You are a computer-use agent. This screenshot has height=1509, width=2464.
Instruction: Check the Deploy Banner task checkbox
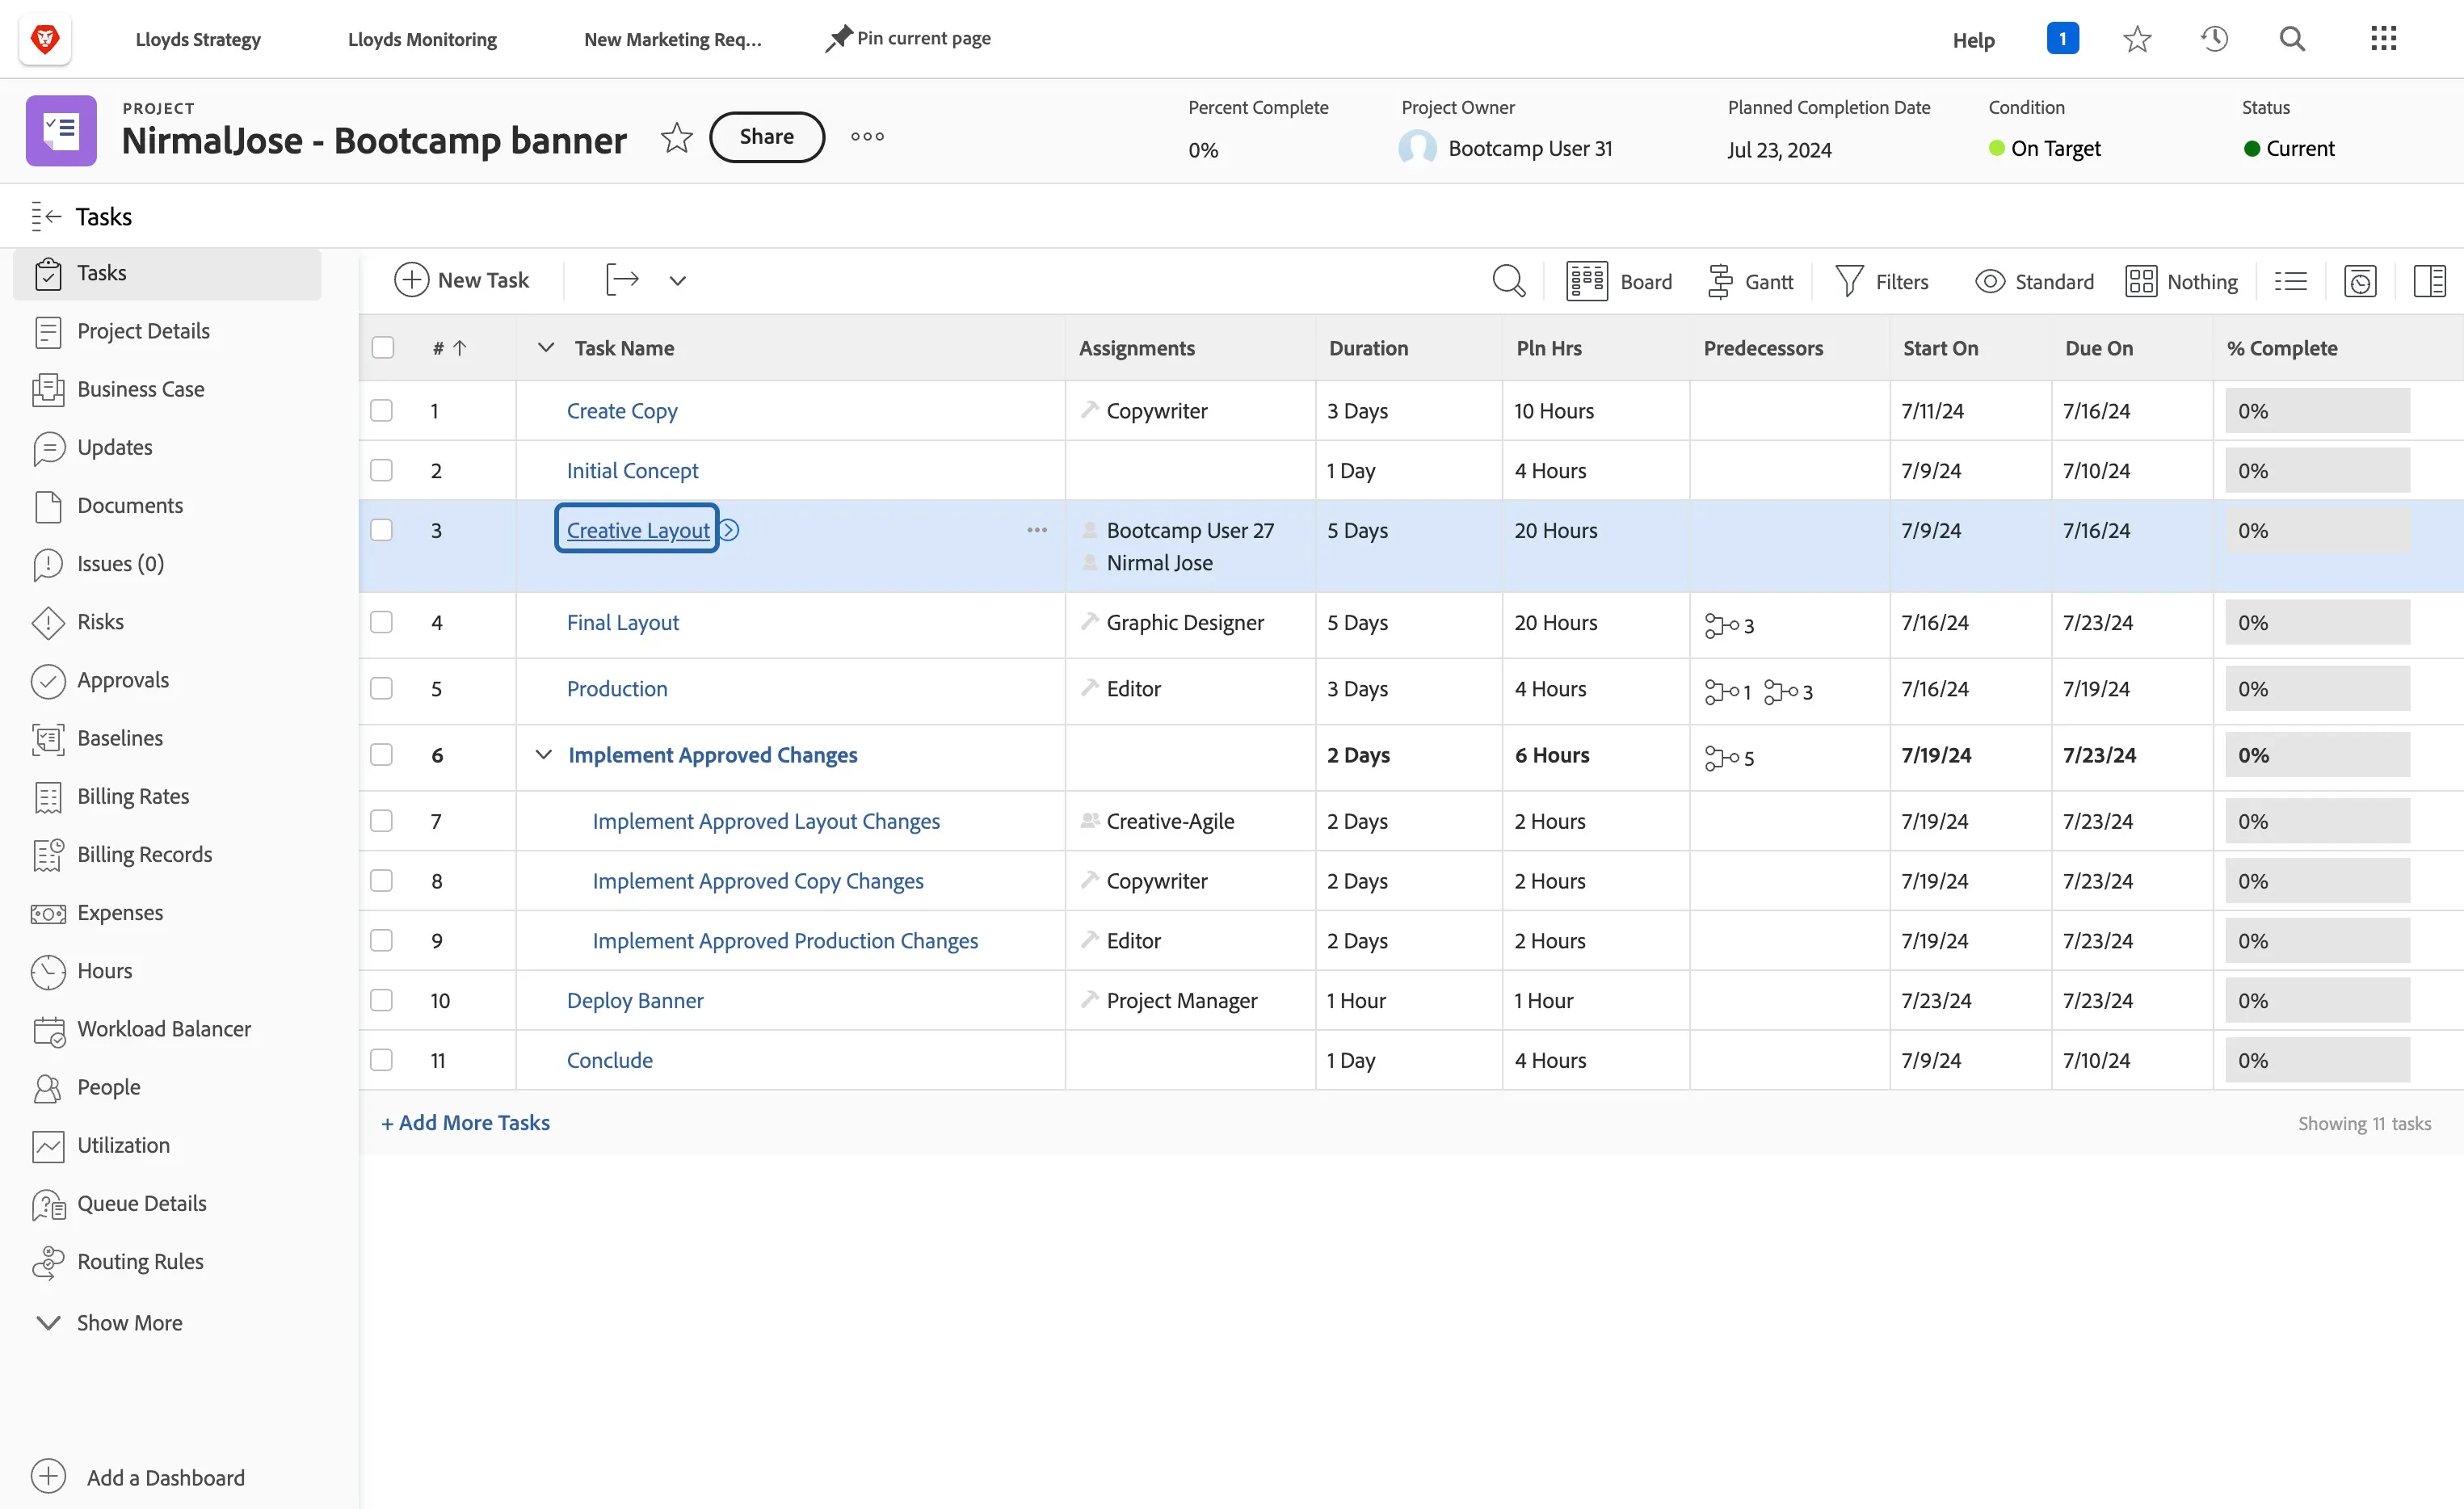pyautogui.click(x=382, y=1000)
